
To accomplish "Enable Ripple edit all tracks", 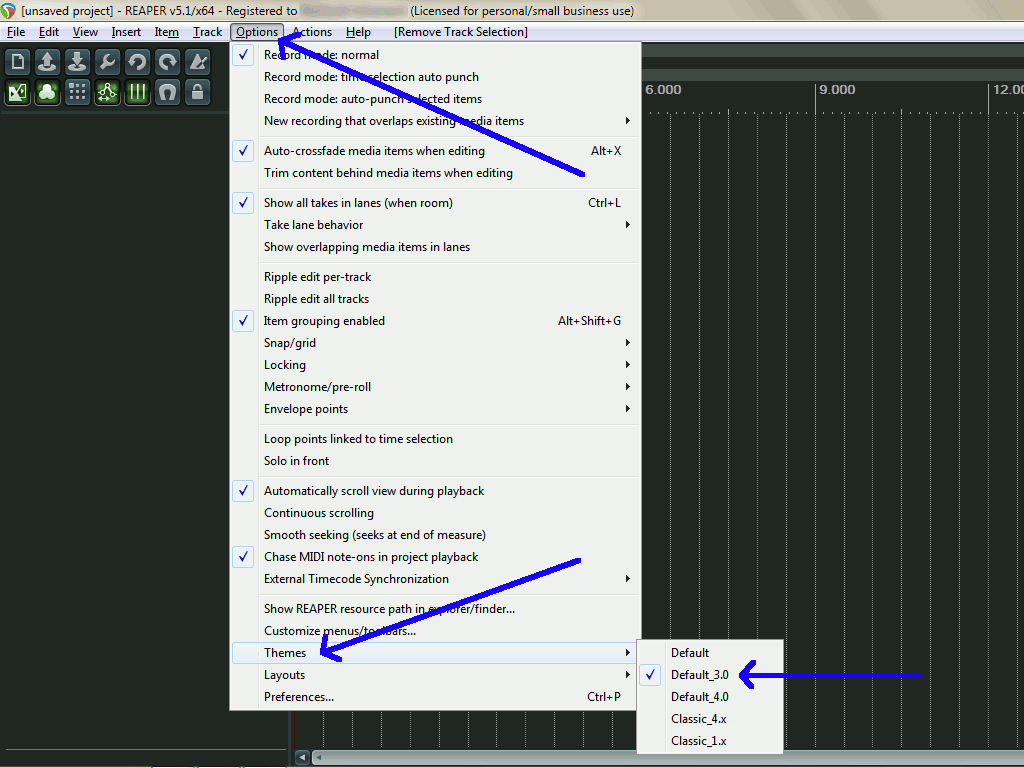I will coord(435,299).
